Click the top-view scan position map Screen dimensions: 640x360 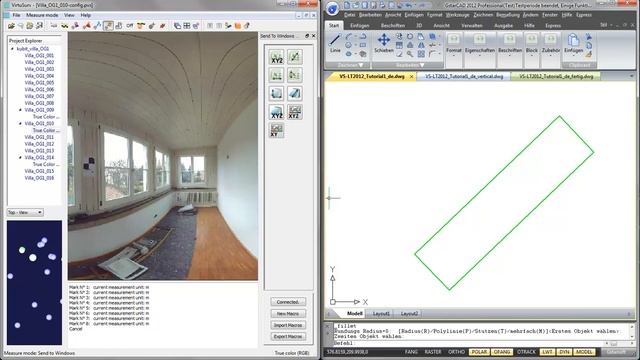click(x=34, y=282)
